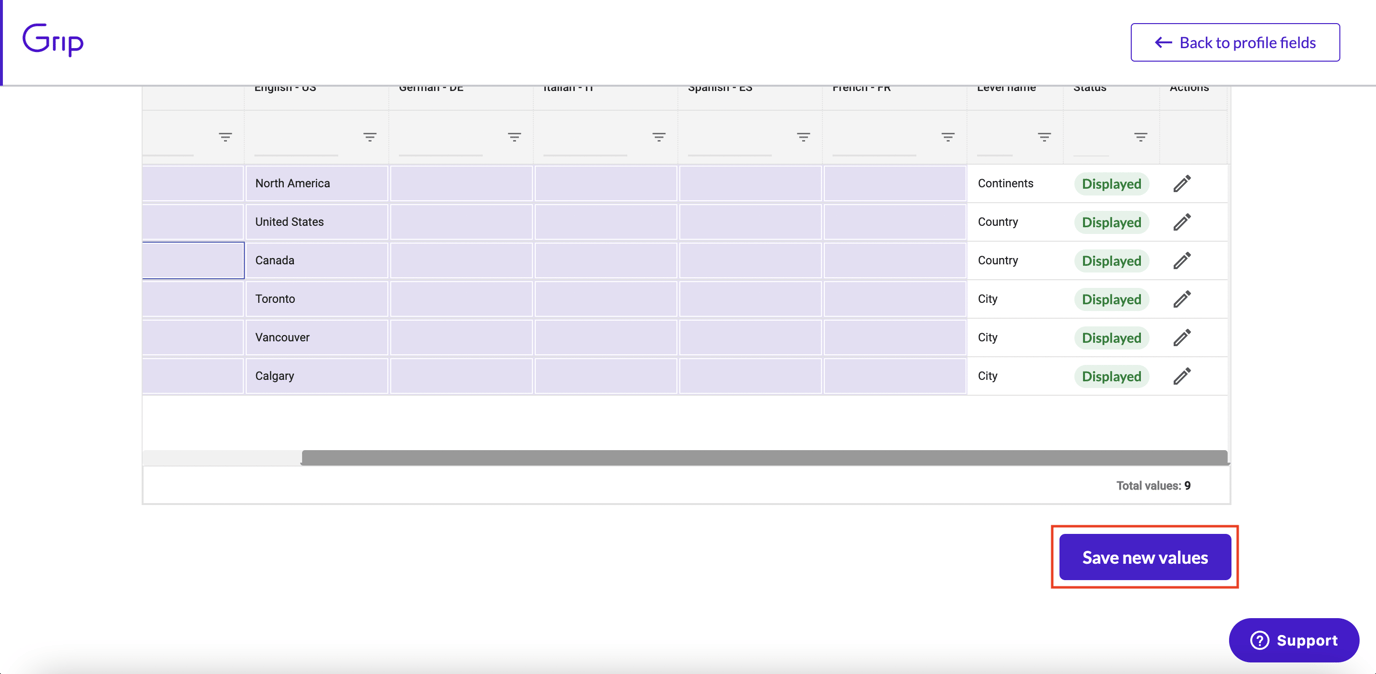Select the Calgary cell
The height and width of the screenshot is (674, 1376).
[317, 376]
